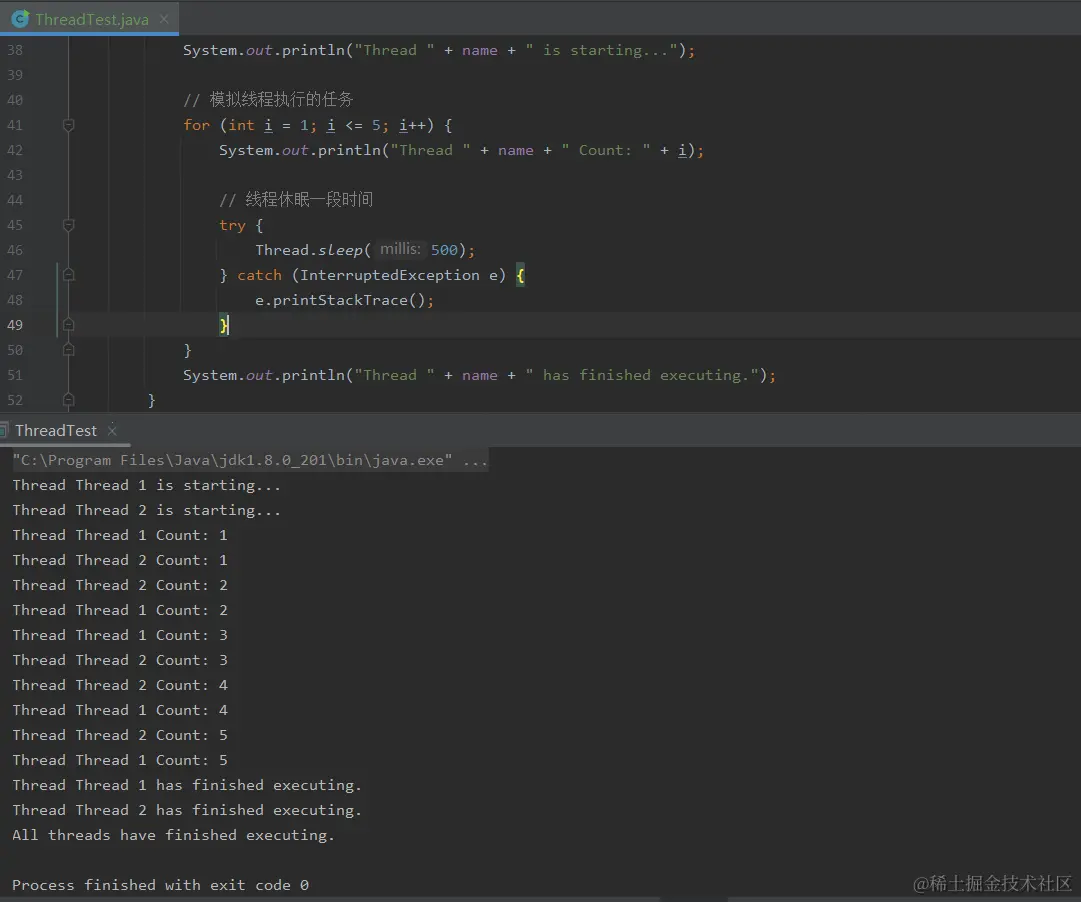Close the ThreadTest.java editor tab
This screenshot has height=902, width=1081.
pyautogui.click(x=164, y=19)
